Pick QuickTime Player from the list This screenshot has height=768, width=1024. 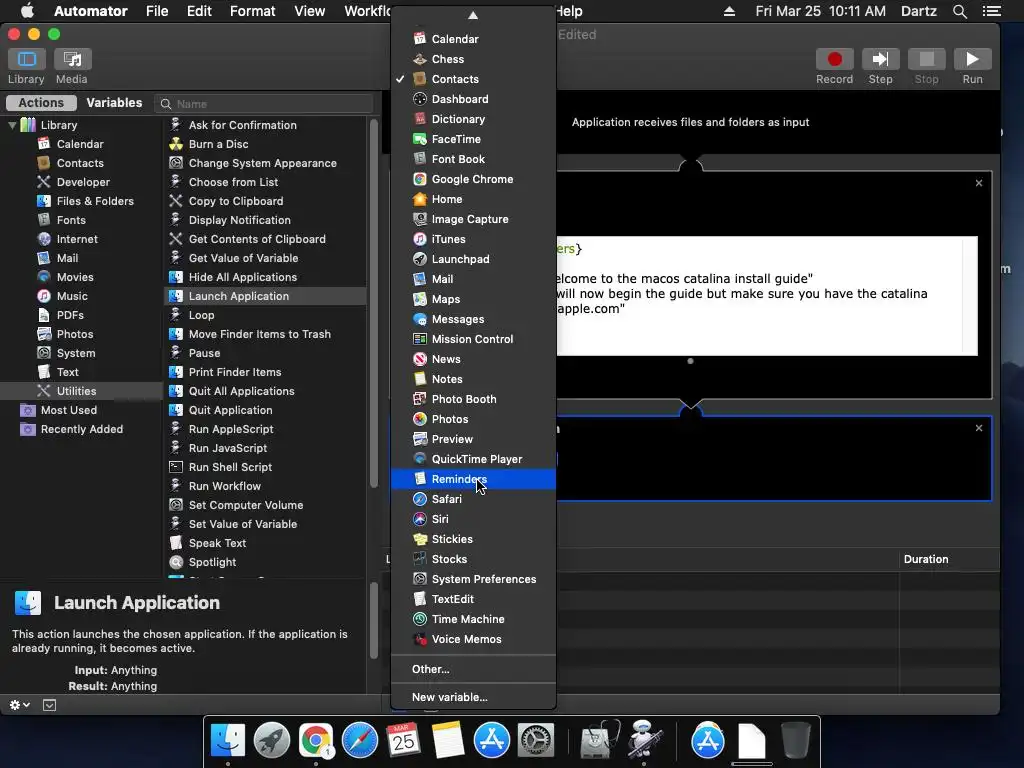[x=473, y=459]
